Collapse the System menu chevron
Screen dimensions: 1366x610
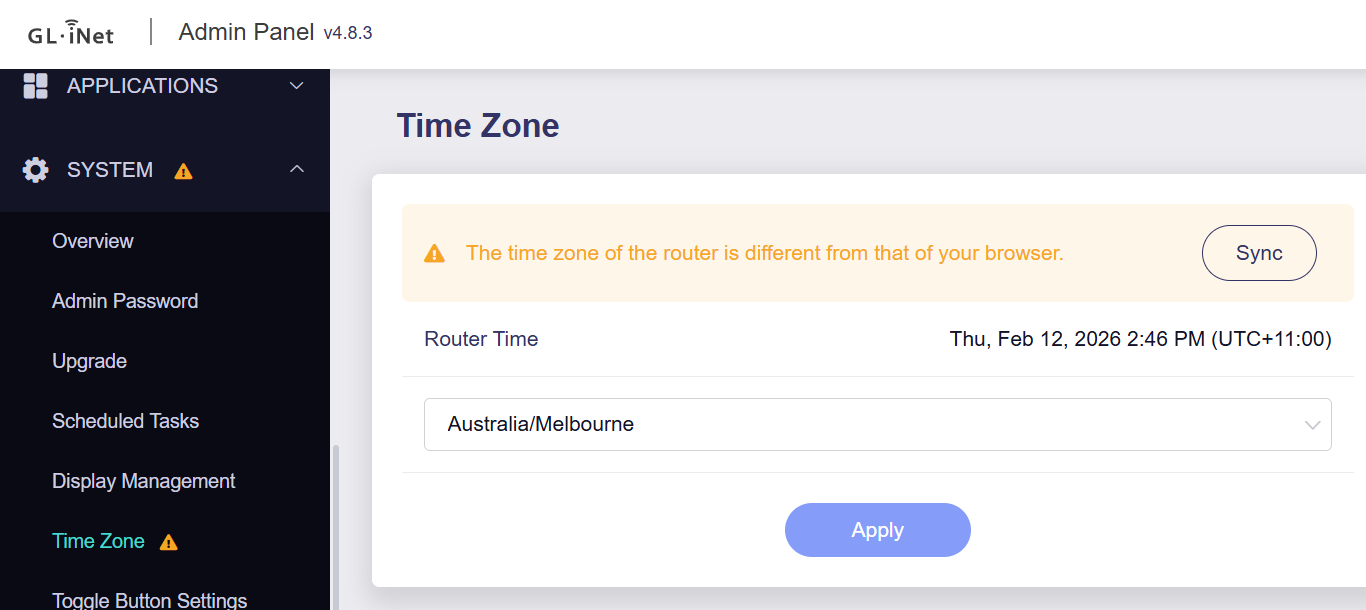coord(296,170)
